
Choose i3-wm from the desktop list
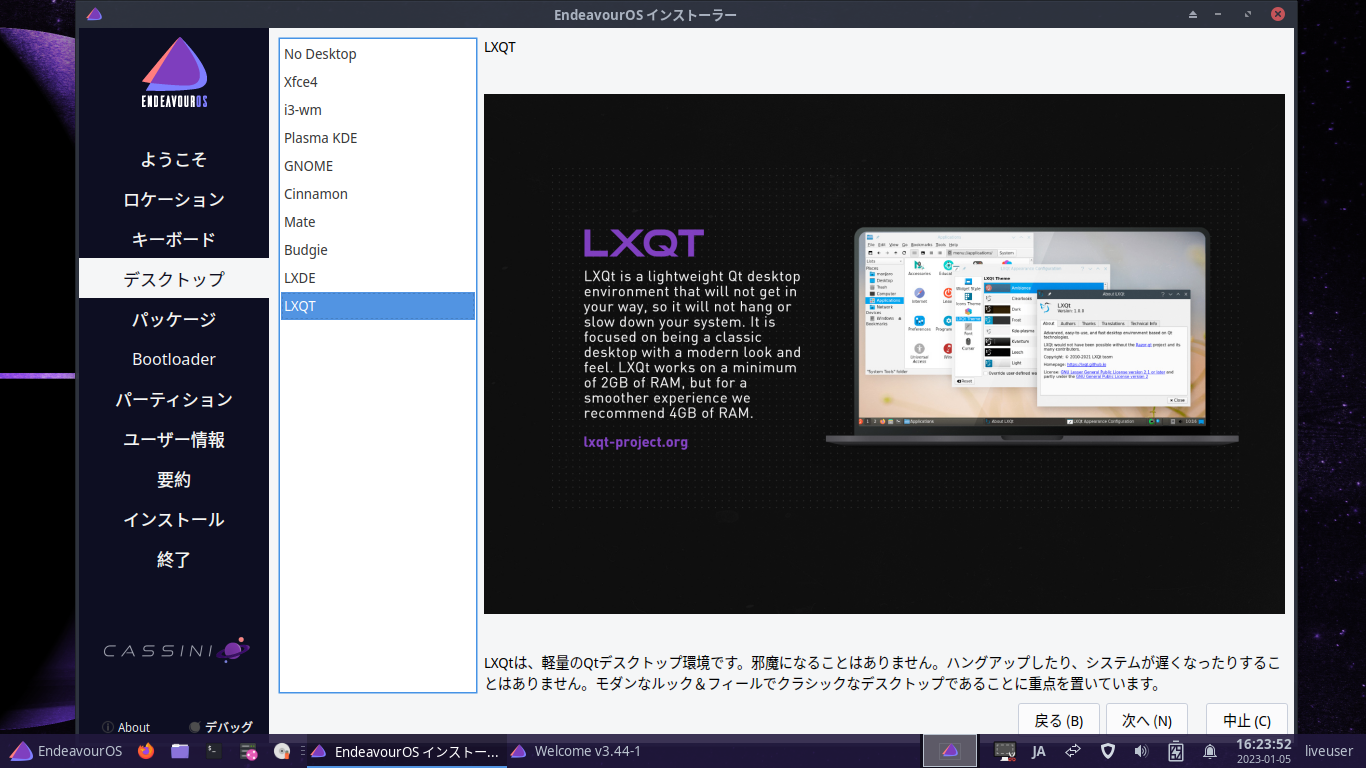click(377, 110)
